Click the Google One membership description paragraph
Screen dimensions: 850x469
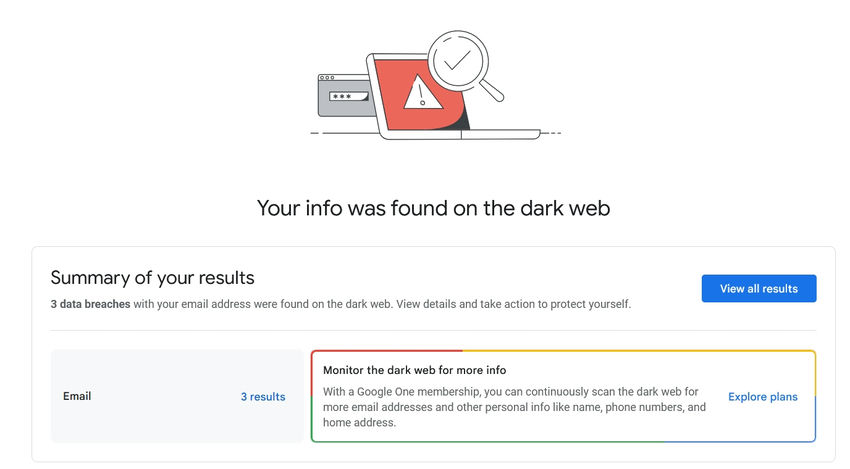coord(514,407)
